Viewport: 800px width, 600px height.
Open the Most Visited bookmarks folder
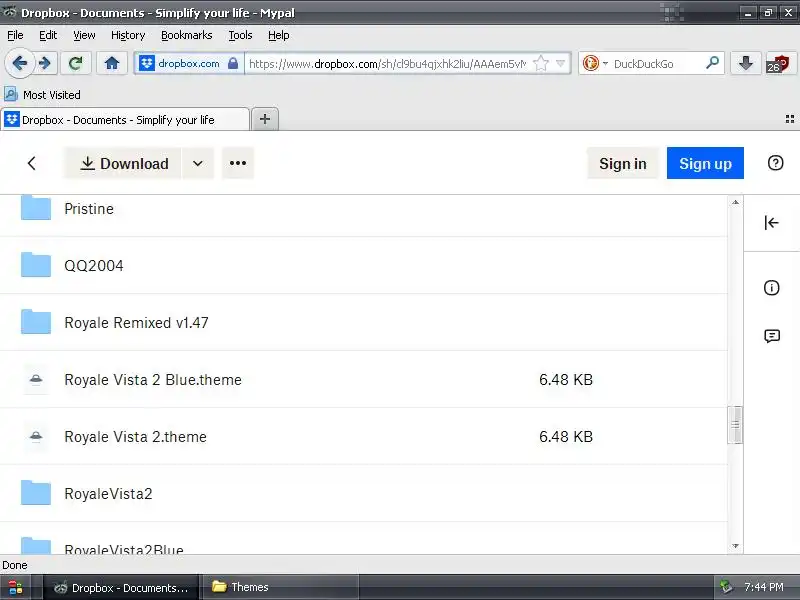point(42,95)
